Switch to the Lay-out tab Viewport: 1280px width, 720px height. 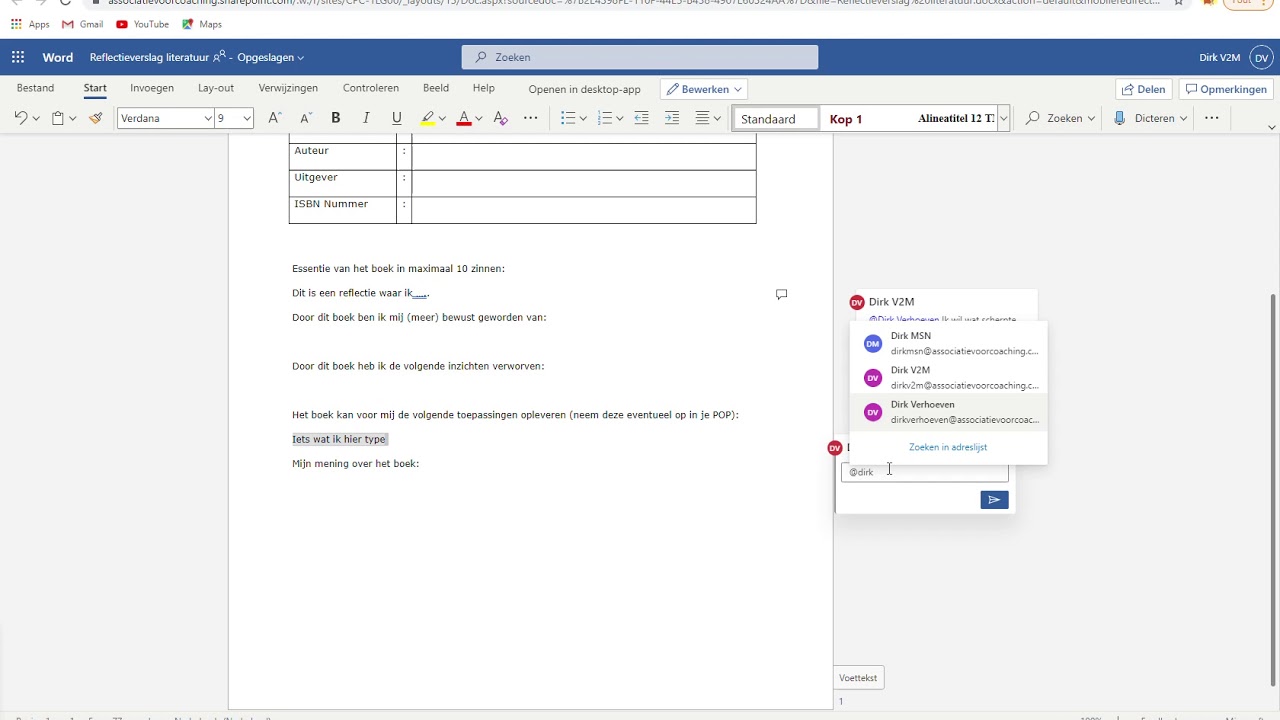(216, 88)
